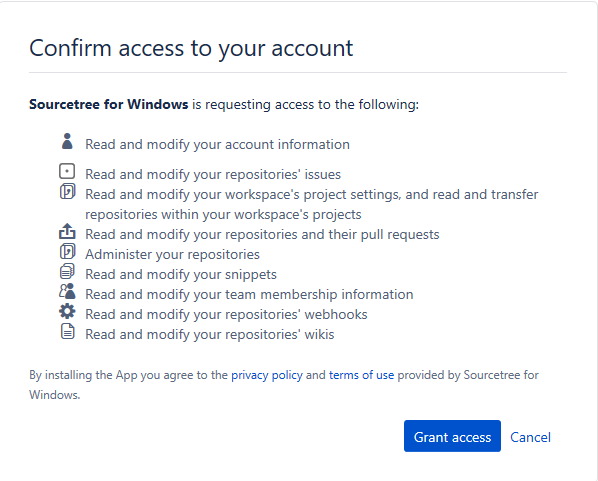Click the webhooks gear icon

[x=67, y=311]
